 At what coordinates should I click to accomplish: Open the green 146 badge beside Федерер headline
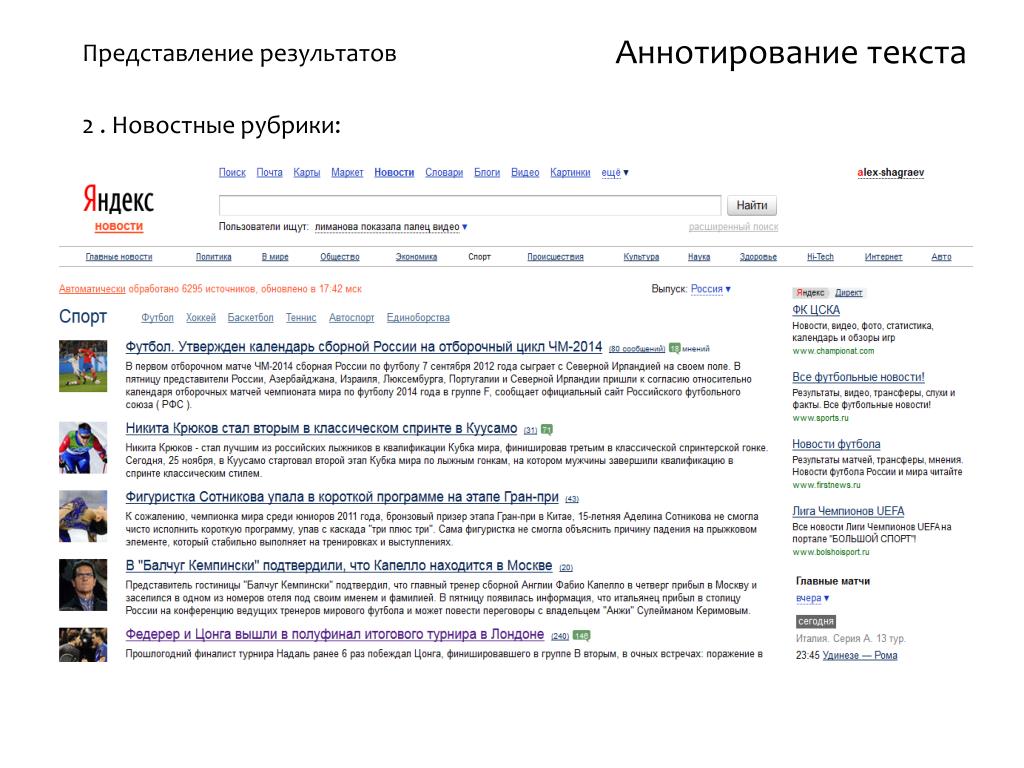581,635
